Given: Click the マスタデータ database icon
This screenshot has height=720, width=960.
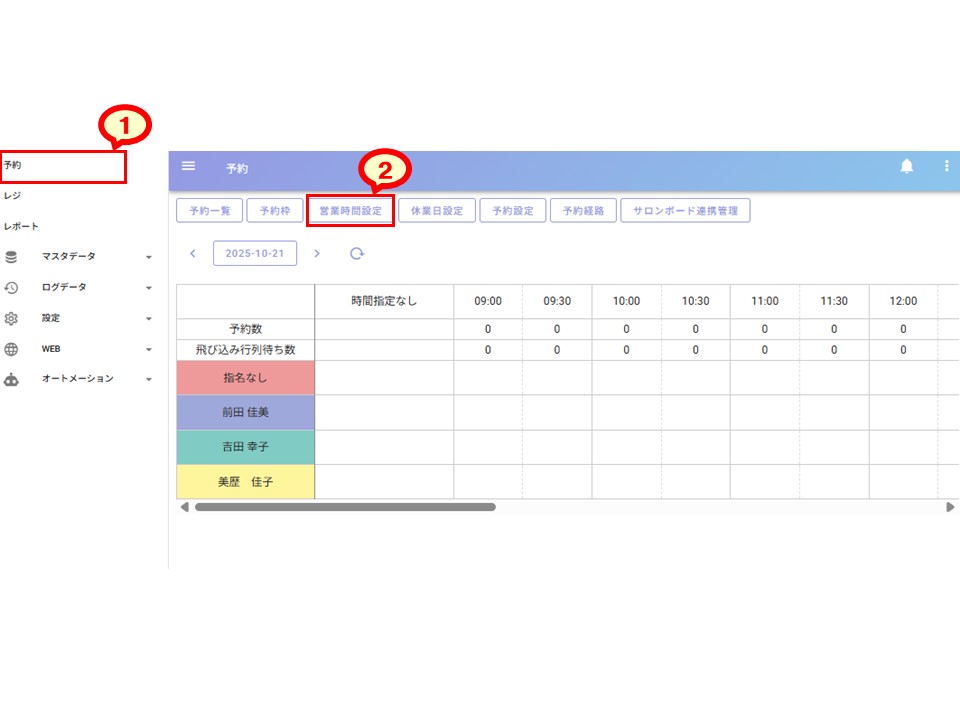Looking at the screenshot, I should [x=11, y=257].
